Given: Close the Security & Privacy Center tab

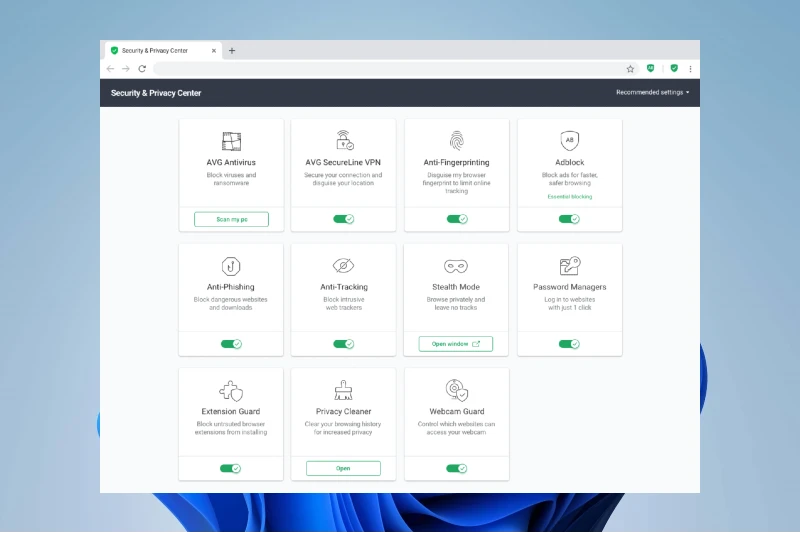Looking at the screenshot, I should coord(214,50).
